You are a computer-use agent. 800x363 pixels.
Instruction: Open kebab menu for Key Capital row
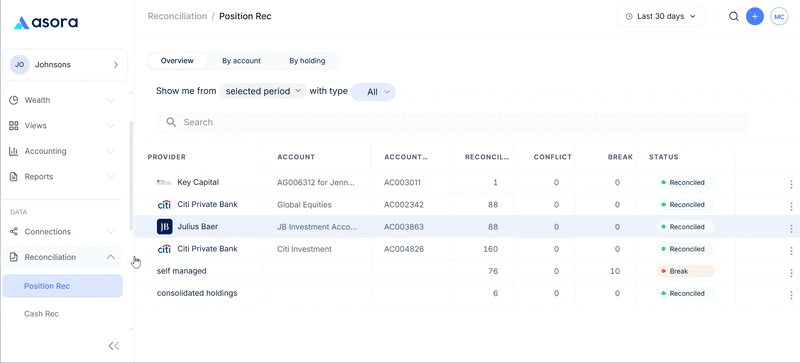point(791,184)
